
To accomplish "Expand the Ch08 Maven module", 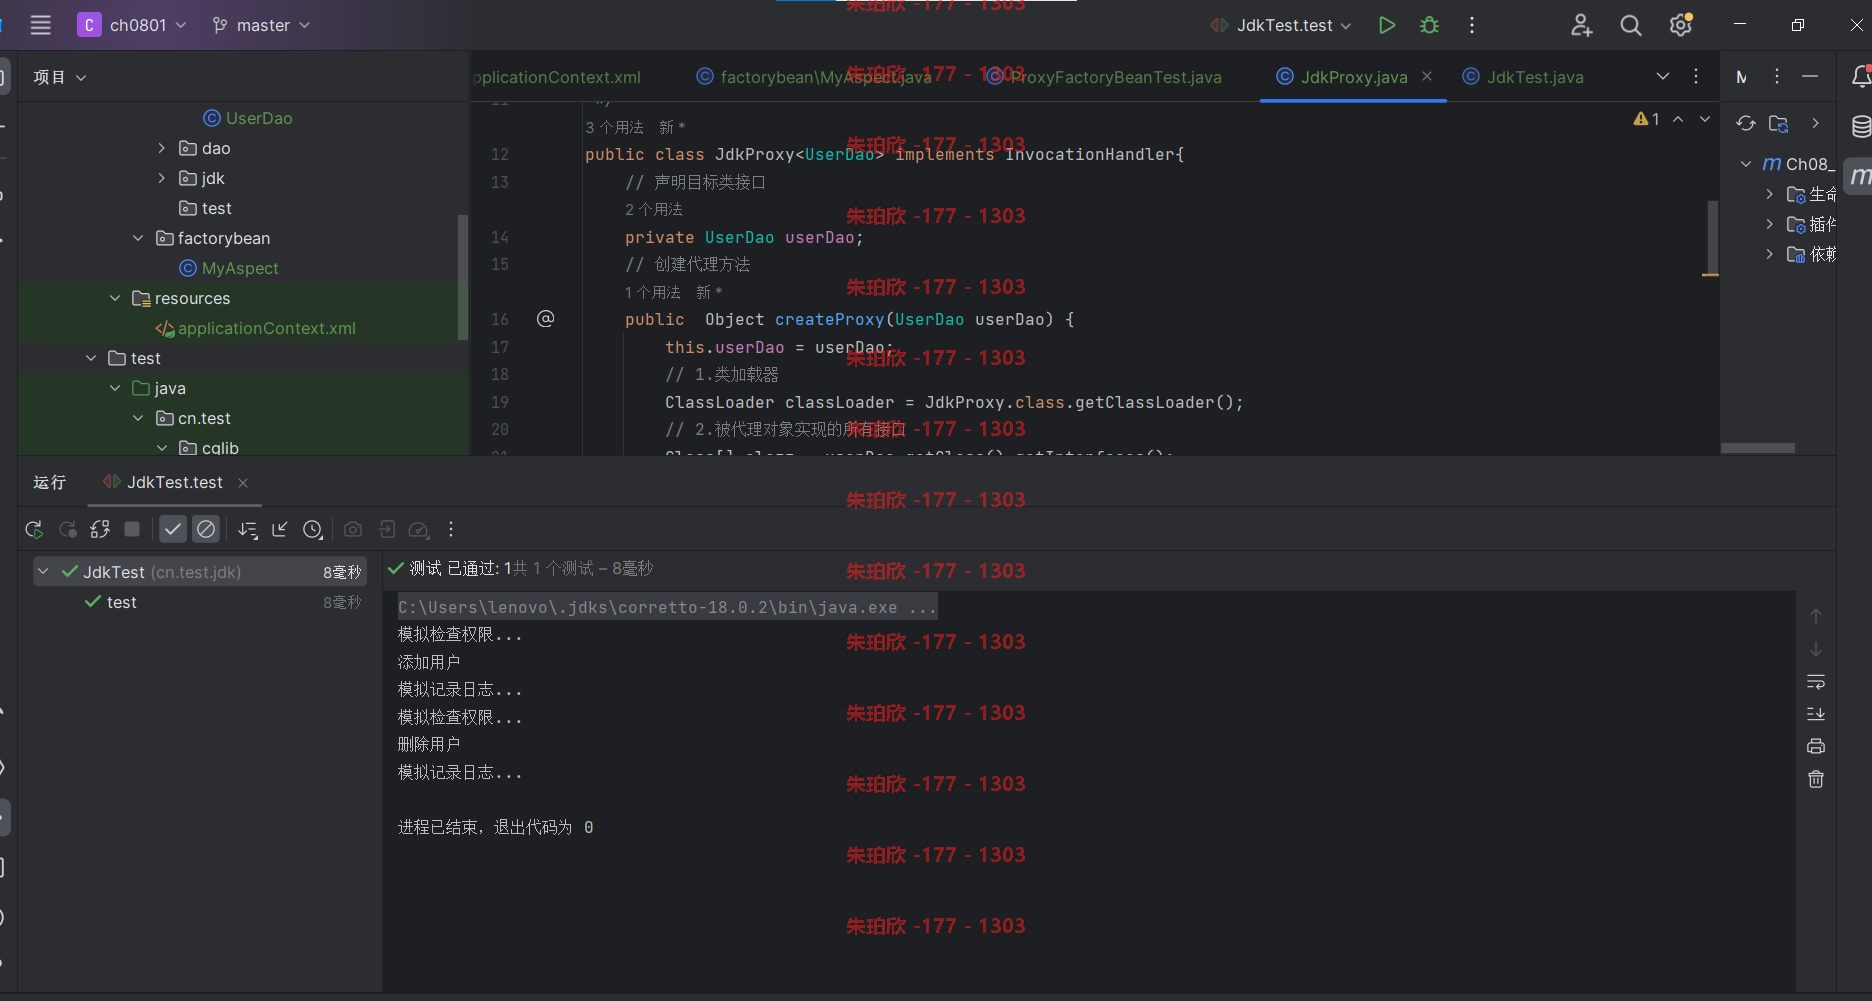I will click(x=1746, y=164).
